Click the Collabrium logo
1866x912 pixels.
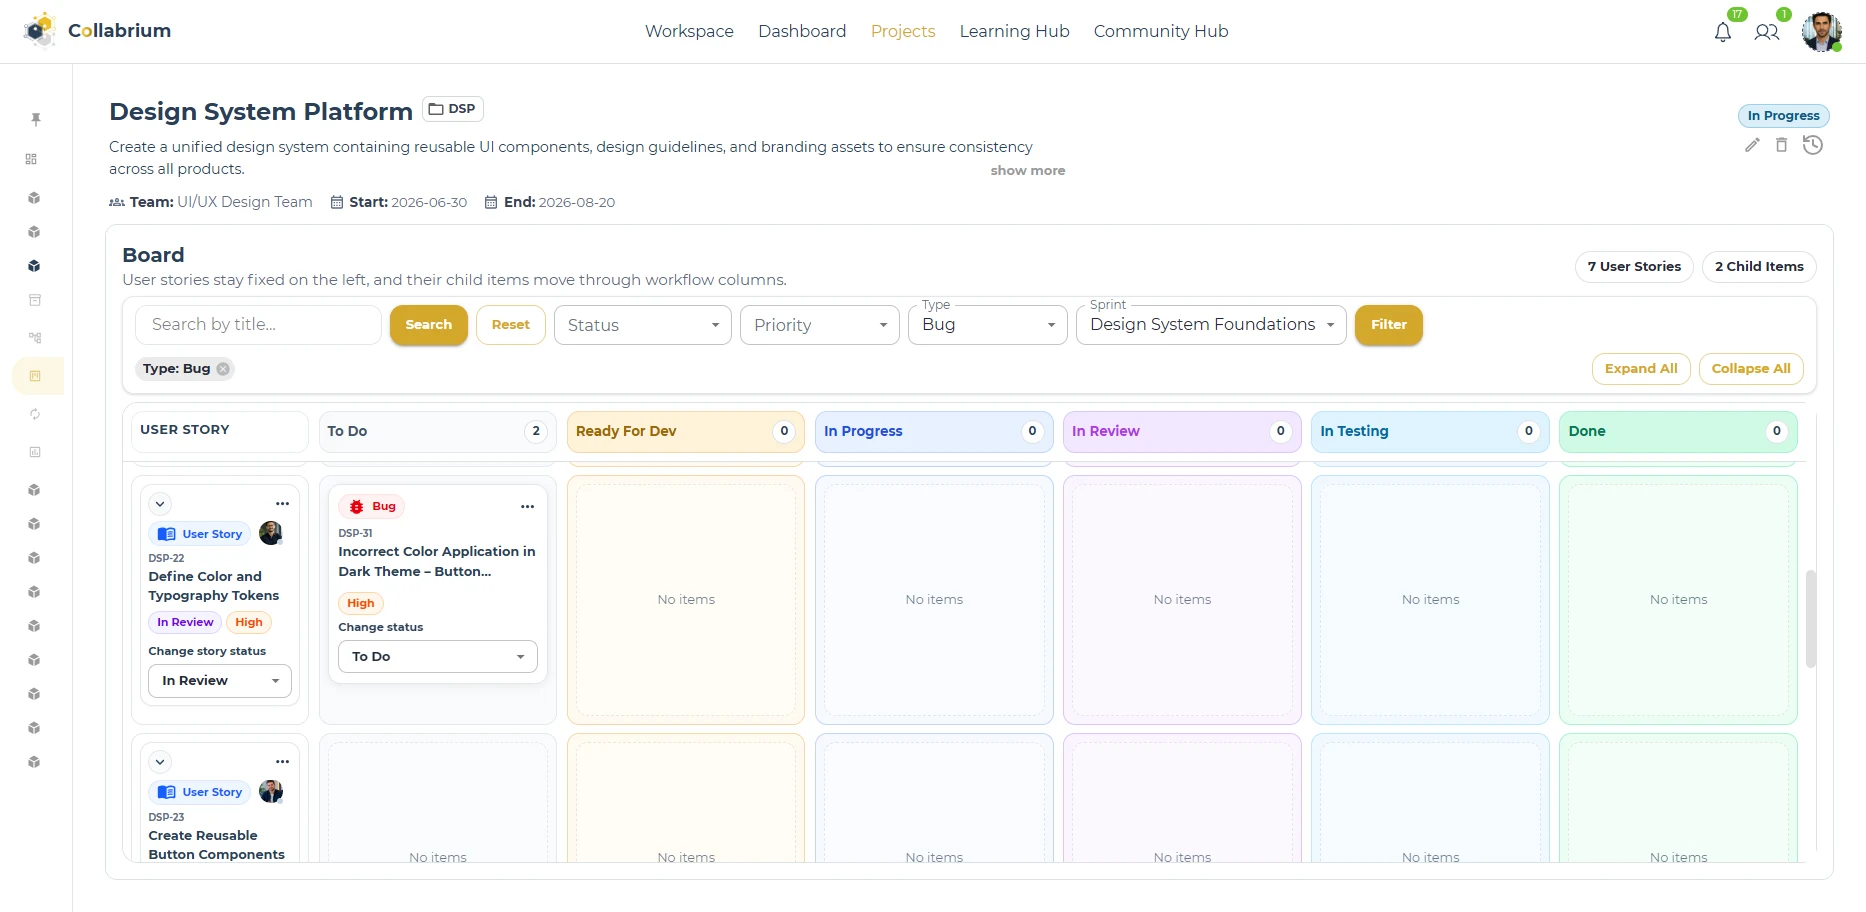tap(97, 30)
